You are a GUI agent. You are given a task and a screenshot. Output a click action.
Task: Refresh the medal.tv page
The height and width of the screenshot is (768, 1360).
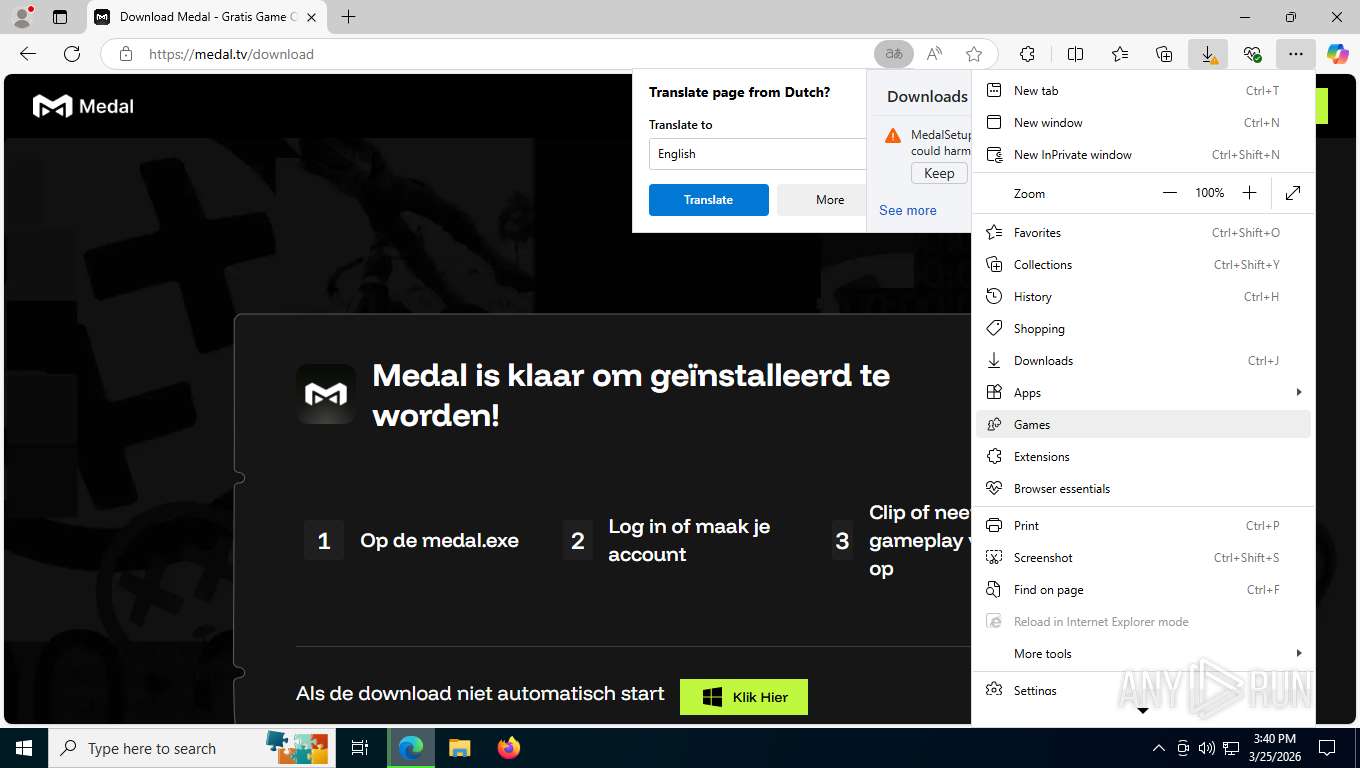(x=72, y=54)
